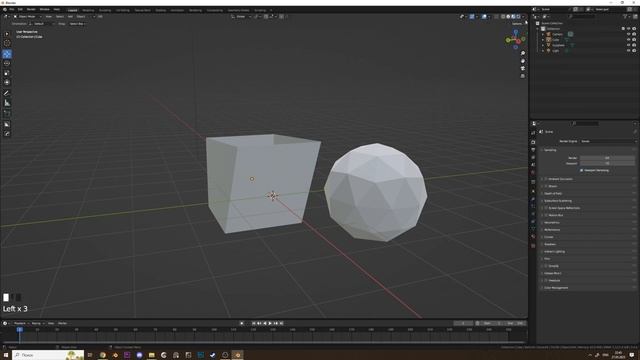Open World properties tab icon
The image size is (640, 360).
click(x=533, y=172)
